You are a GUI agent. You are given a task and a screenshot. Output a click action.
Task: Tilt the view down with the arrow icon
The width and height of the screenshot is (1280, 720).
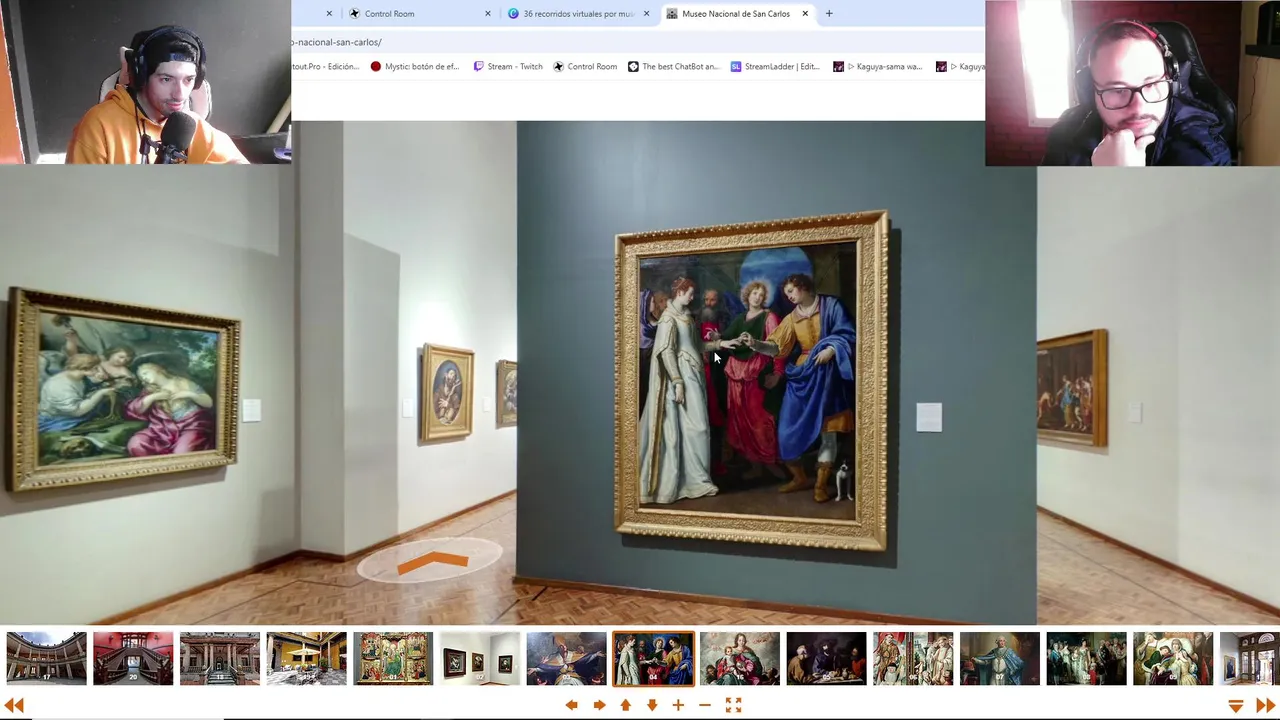click(652, 705)
